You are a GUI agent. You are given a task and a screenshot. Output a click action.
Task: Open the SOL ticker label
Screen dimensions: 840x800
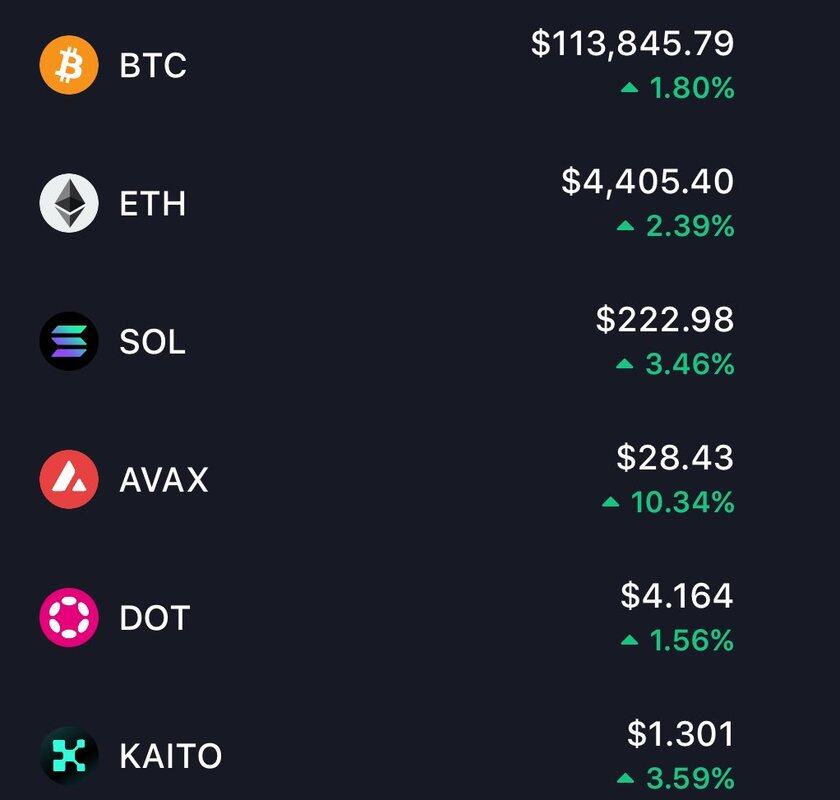153,342
